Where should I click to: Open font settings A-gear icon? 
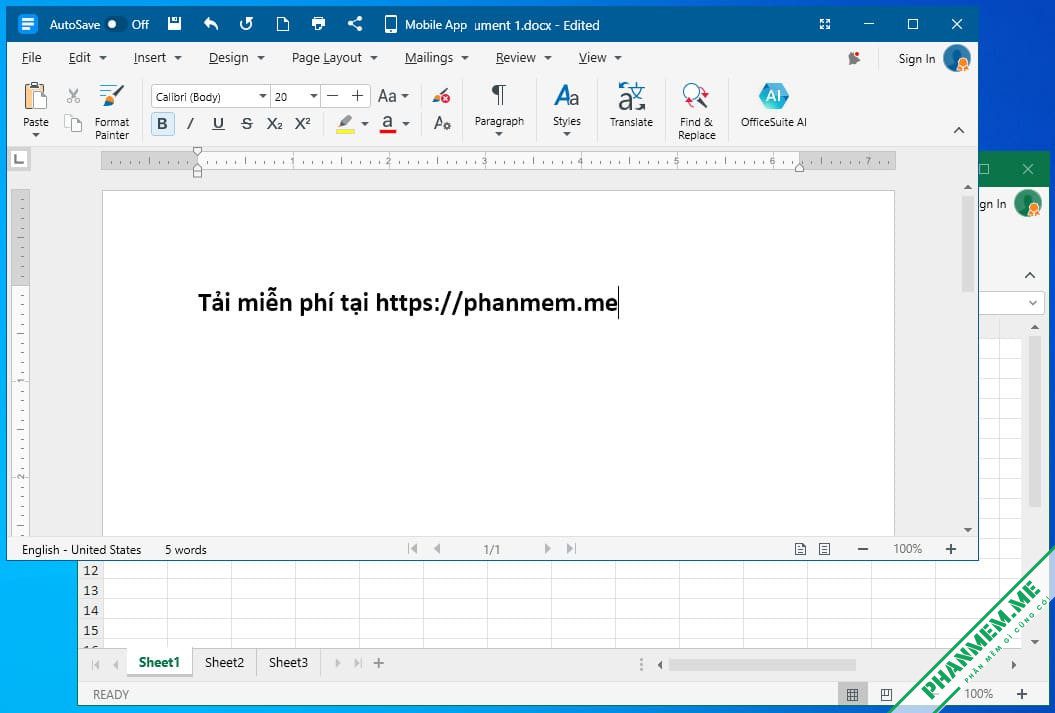tap(442, 123)
